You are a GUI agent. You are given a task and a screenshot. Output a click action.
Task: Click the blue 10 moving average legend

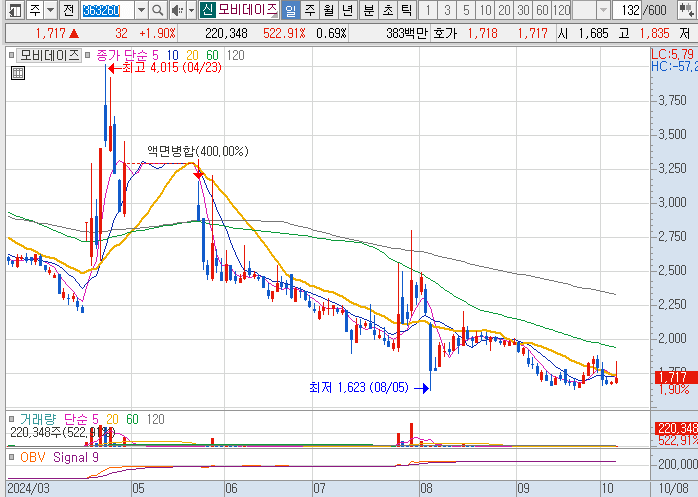point(173,55)
